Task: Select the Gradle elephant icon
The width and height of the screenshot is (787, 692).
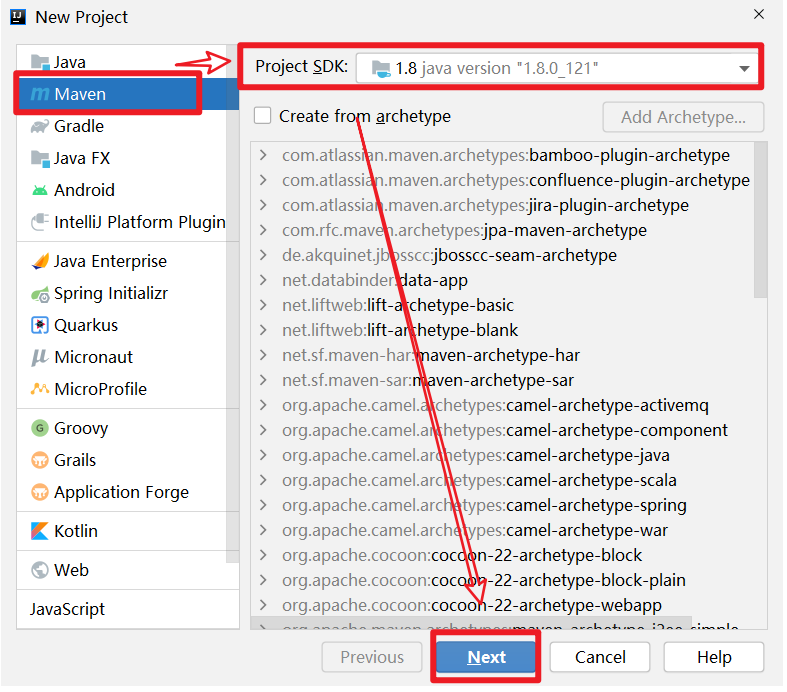Action: (x=40, y=126)
